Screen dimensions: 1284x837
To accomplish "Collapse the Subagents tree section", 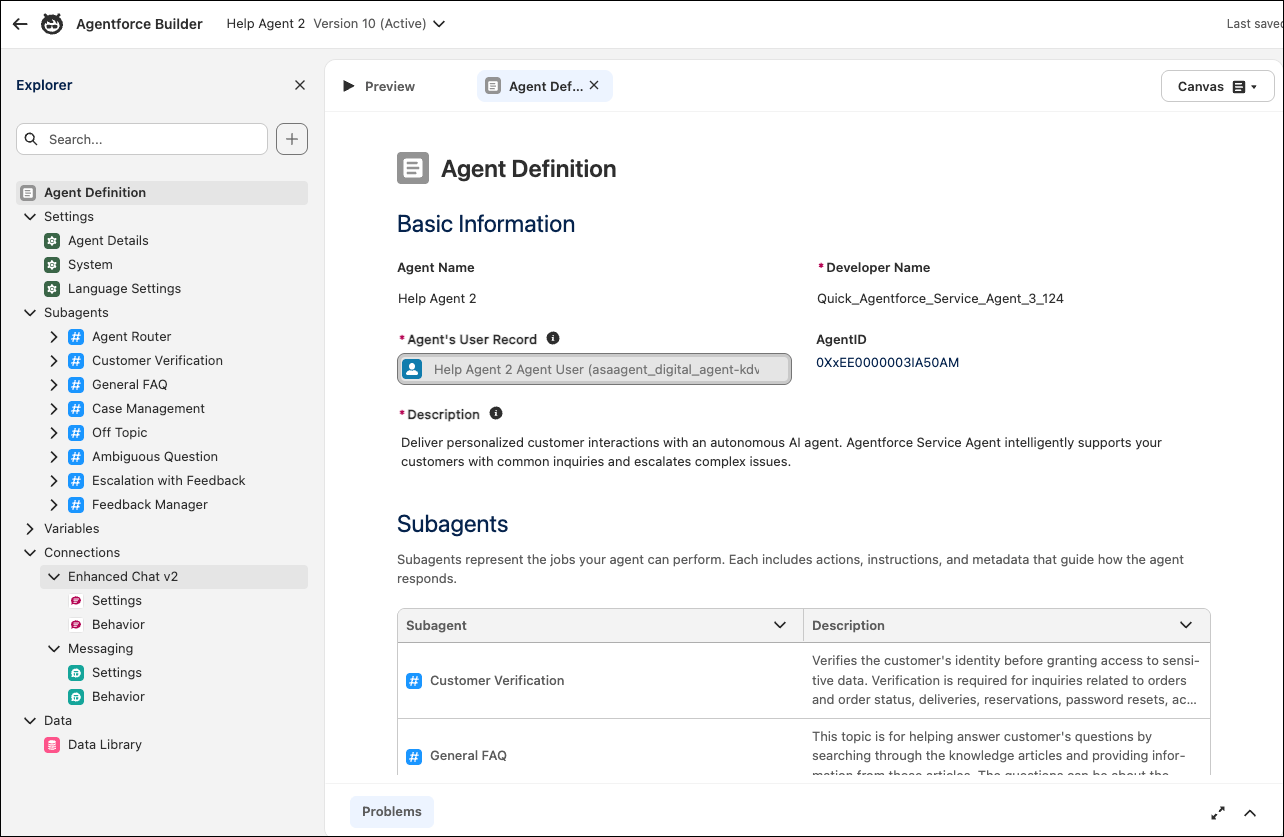I will (x=29, y=313).
